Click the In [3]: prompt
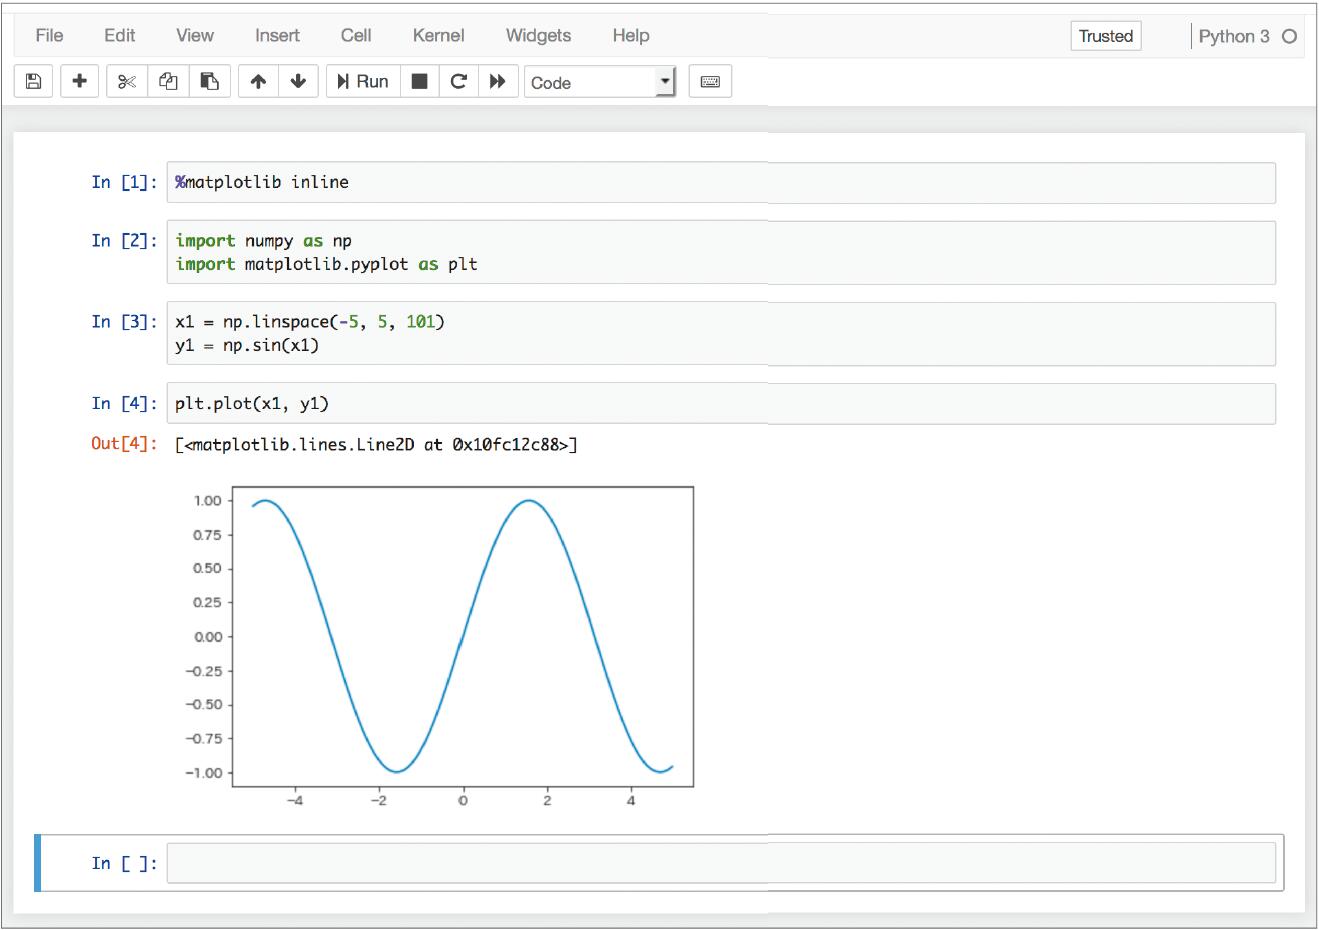Screen dimensions: 1319x930 pos(124,321)
